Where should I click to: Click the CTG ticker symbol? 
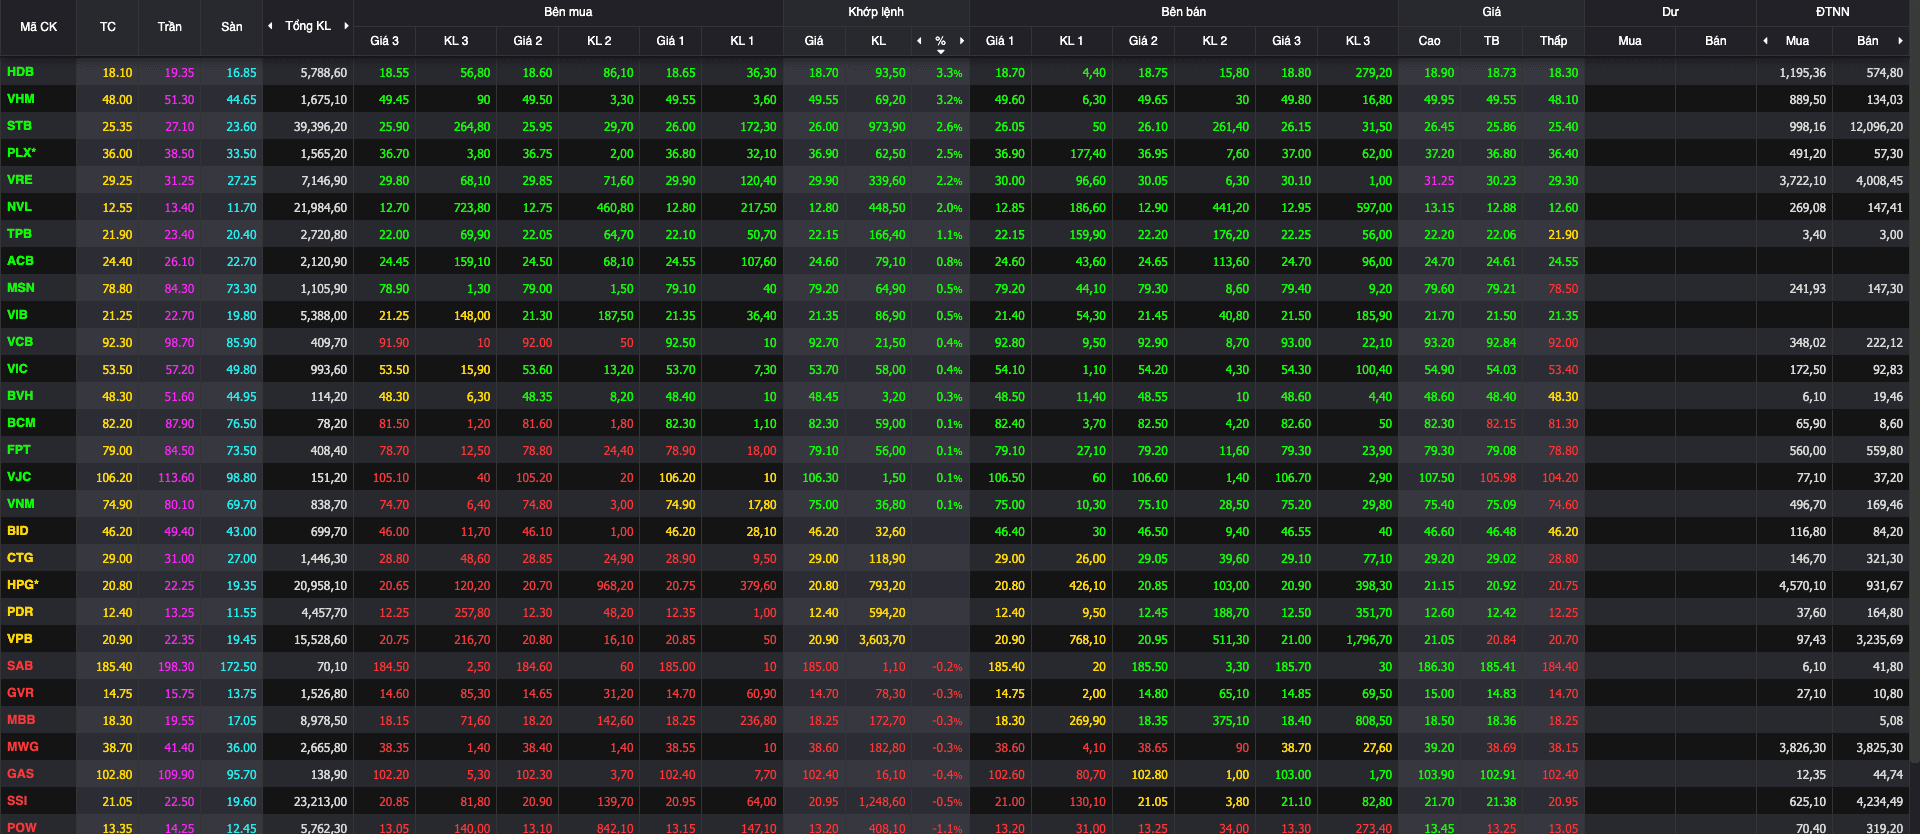point(19,558)
